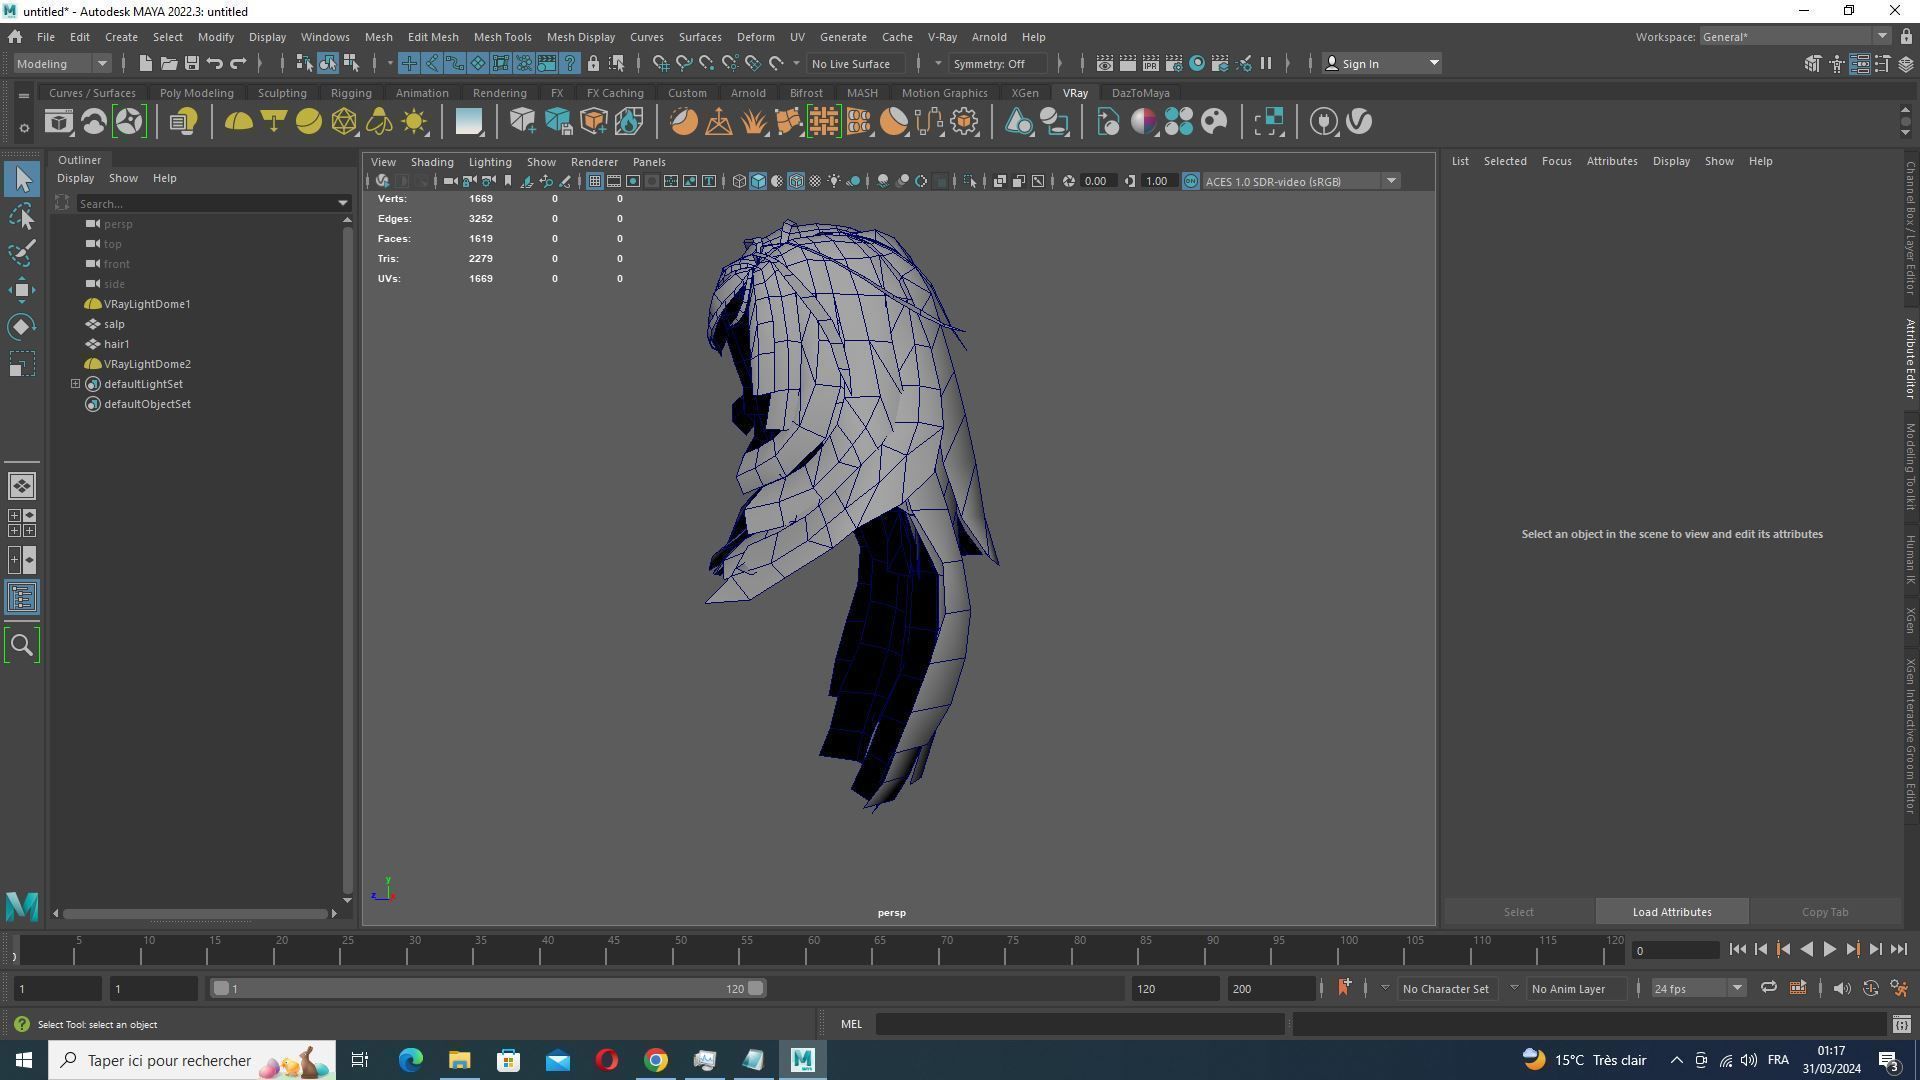Toggle wireframe on shaded in viewport
The height and width of the screenshot is (1080, 1920).
pos(796,182)
